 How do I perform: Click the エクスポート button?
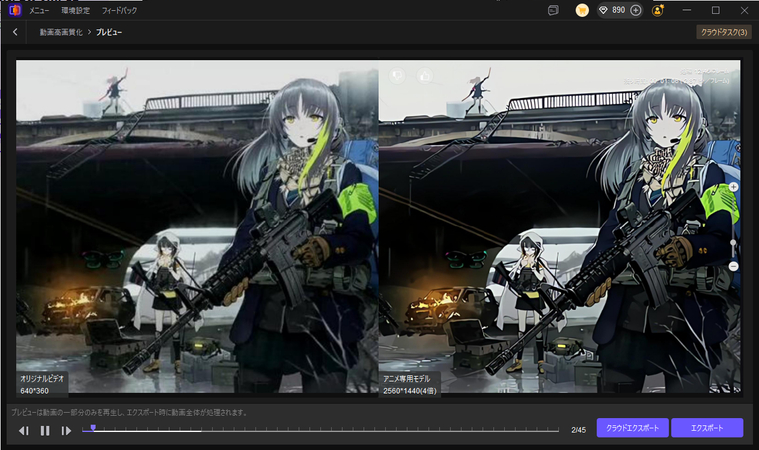point(707,428)
